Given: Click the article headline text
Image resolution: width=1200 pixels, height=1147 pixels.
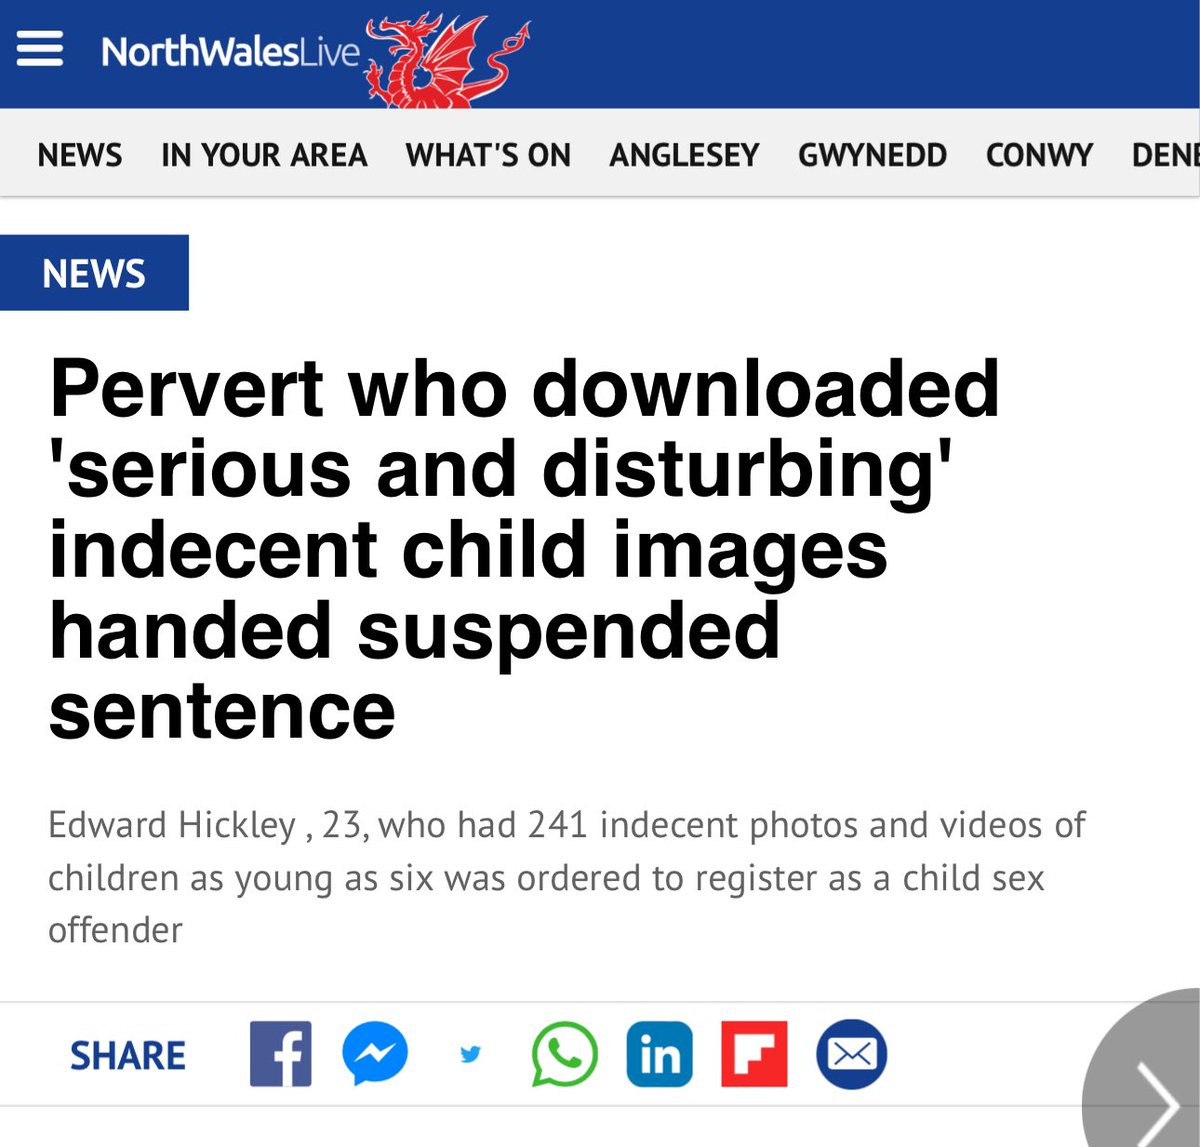Looking at the screenshot, I should point(524,549).
